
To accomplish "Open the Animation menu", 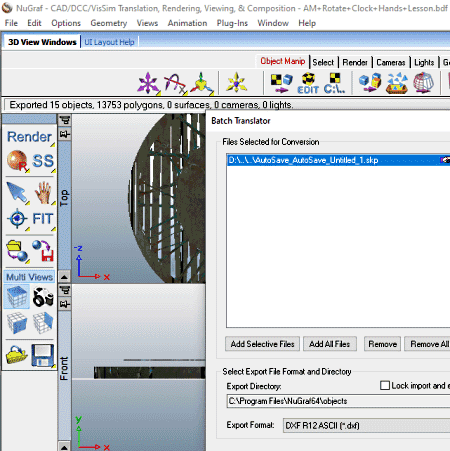I will click(187, 23).
